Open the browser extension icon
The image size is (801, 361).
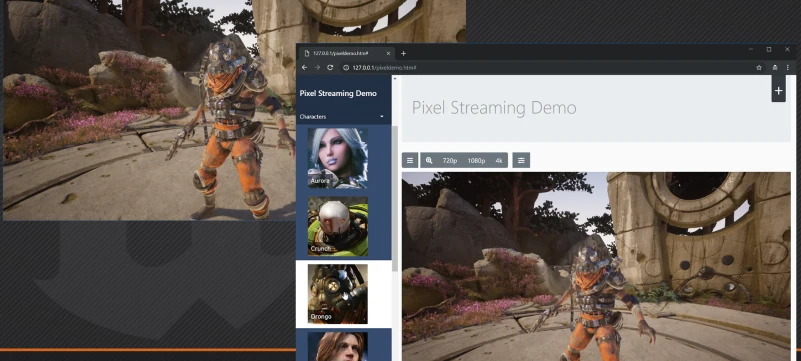click(x=775, y=67)
